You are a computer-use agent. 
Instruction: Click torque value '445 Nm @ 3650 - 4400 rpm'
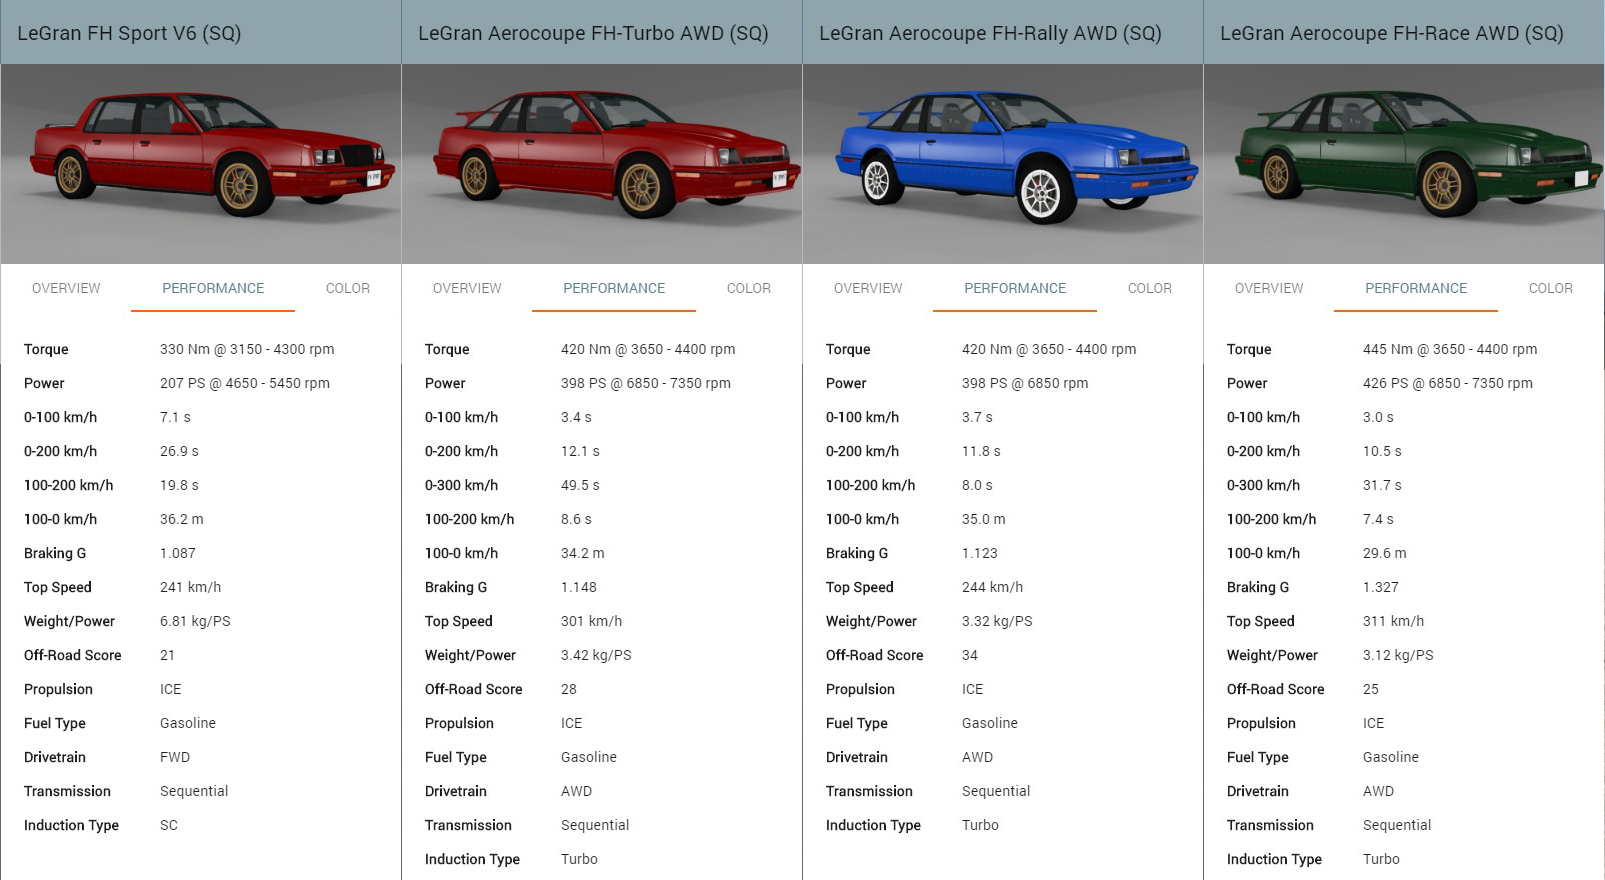click(1450, 349)
